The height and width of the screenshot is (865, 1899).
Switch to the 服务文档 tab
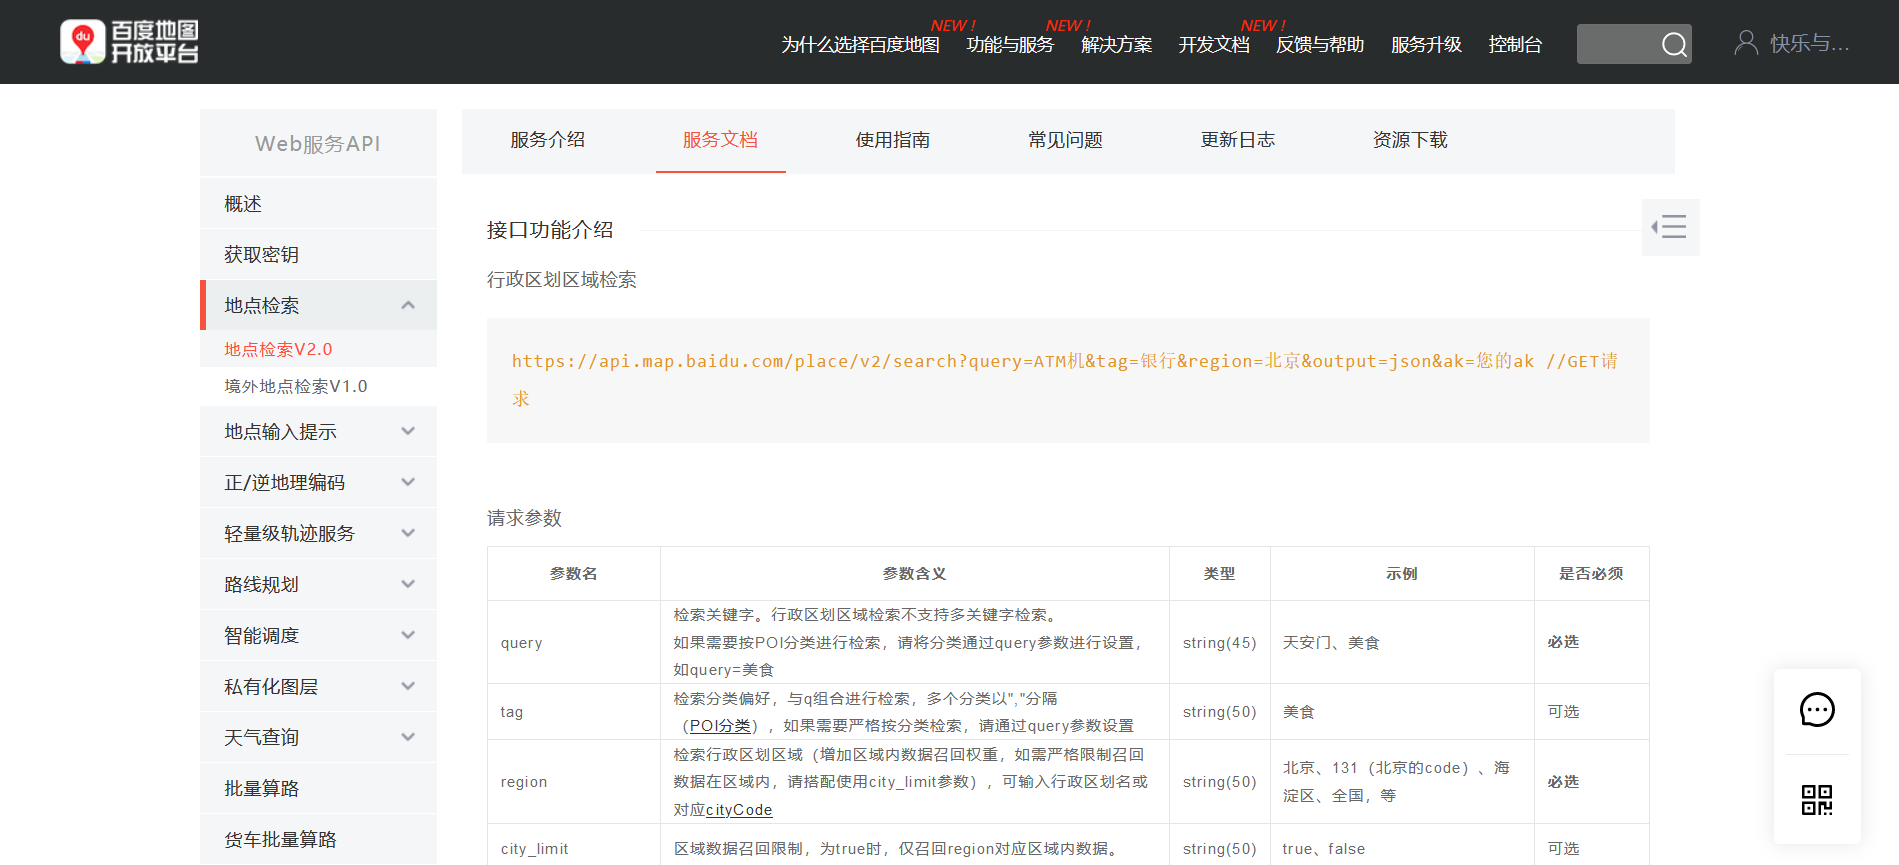point(720,140)
